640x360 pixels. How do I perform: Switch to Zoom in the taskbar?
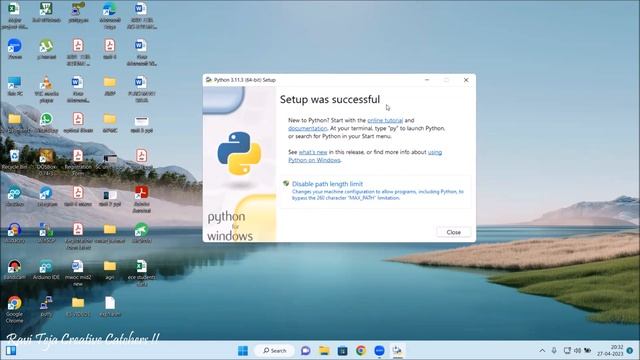[379, 351]
